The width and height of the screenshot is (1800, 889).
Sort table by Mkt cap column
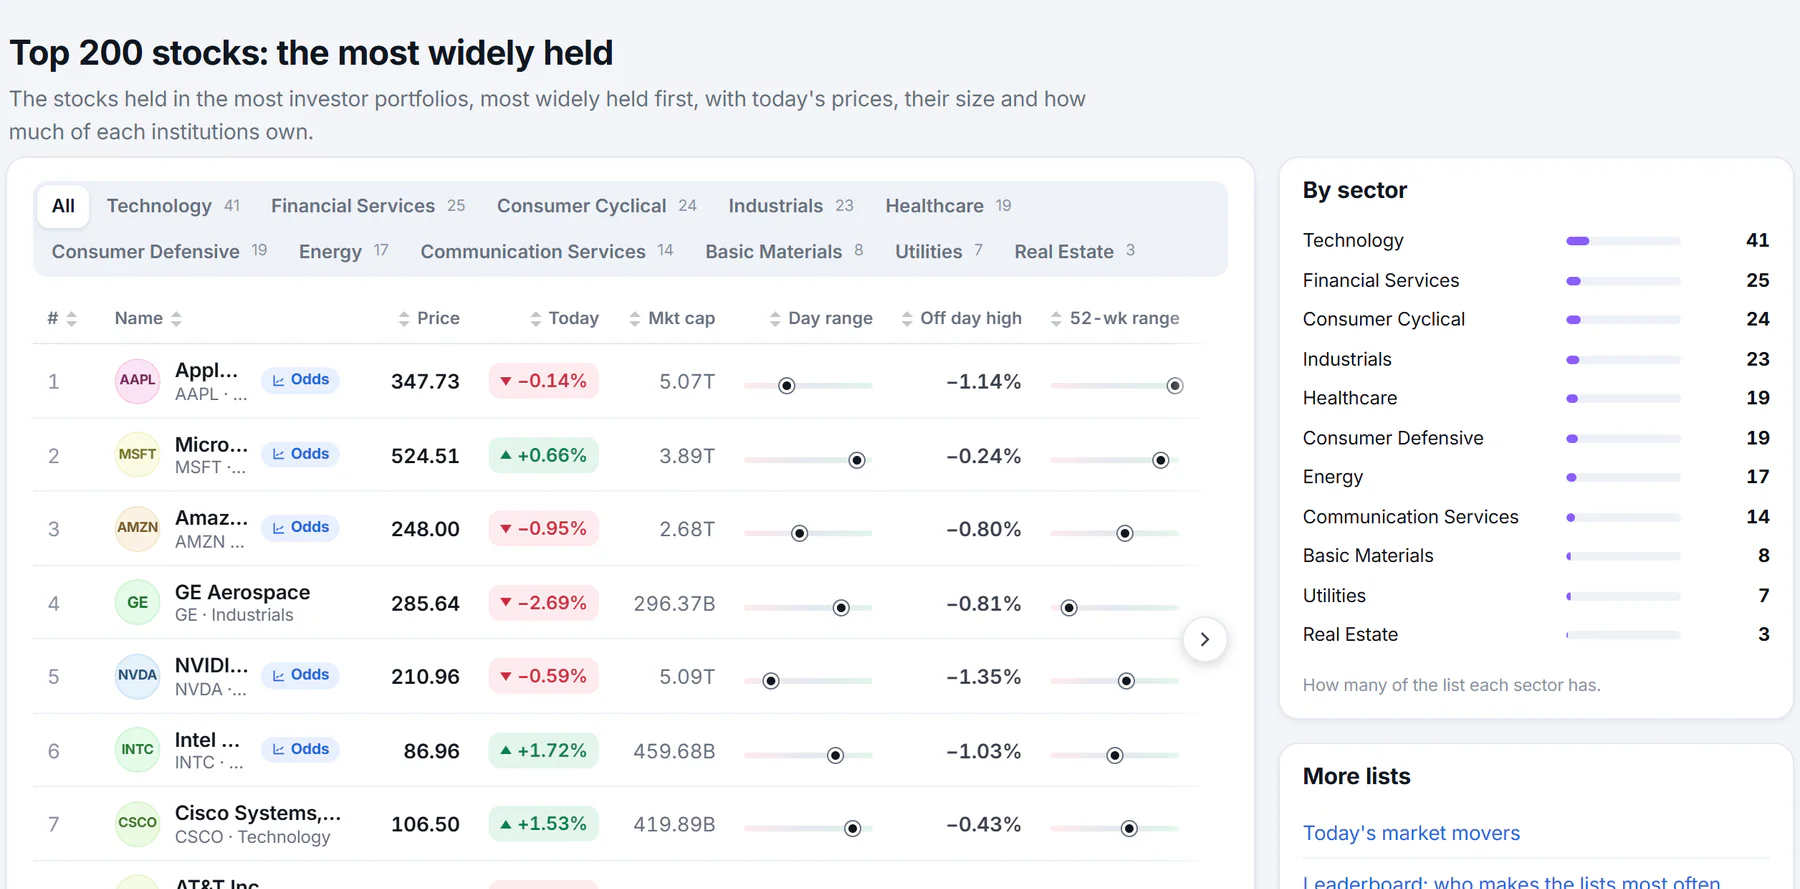(671, 319)
